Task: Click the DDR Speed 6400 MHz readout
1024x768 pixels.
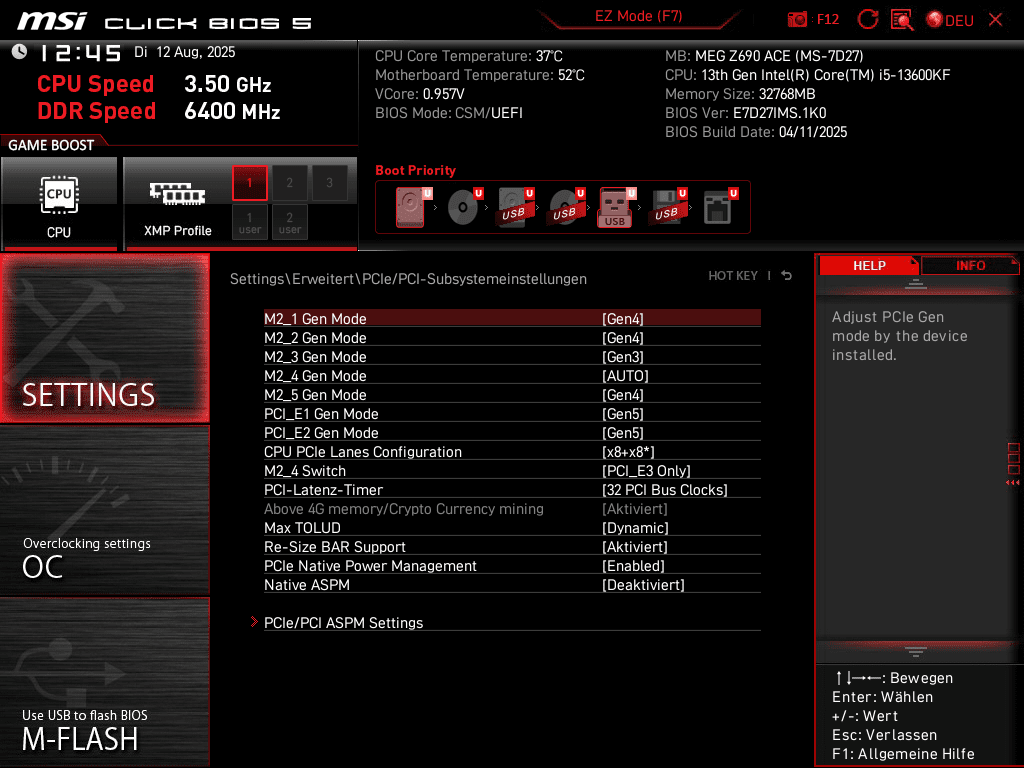Action: tap(159, 111)
